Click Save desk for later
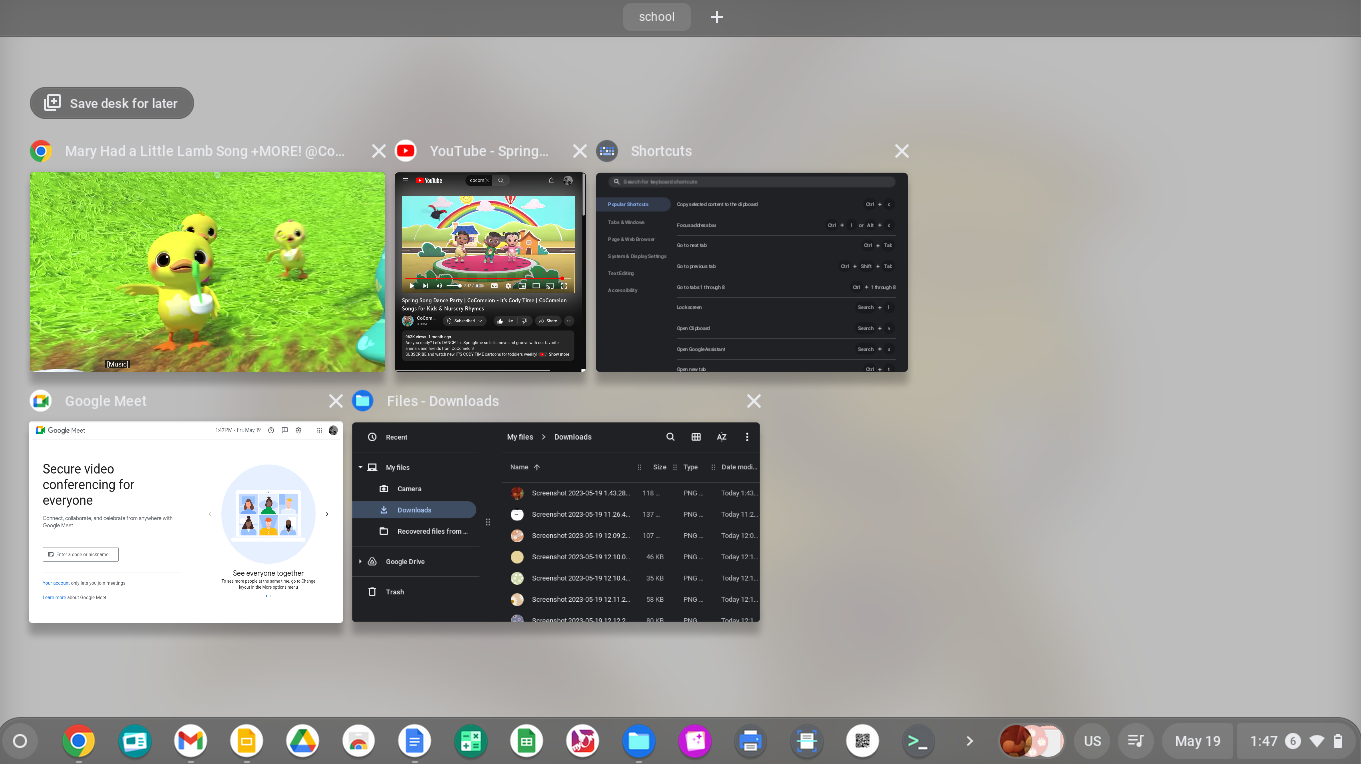The image size is (1361, 764). (x=112, y=103)
